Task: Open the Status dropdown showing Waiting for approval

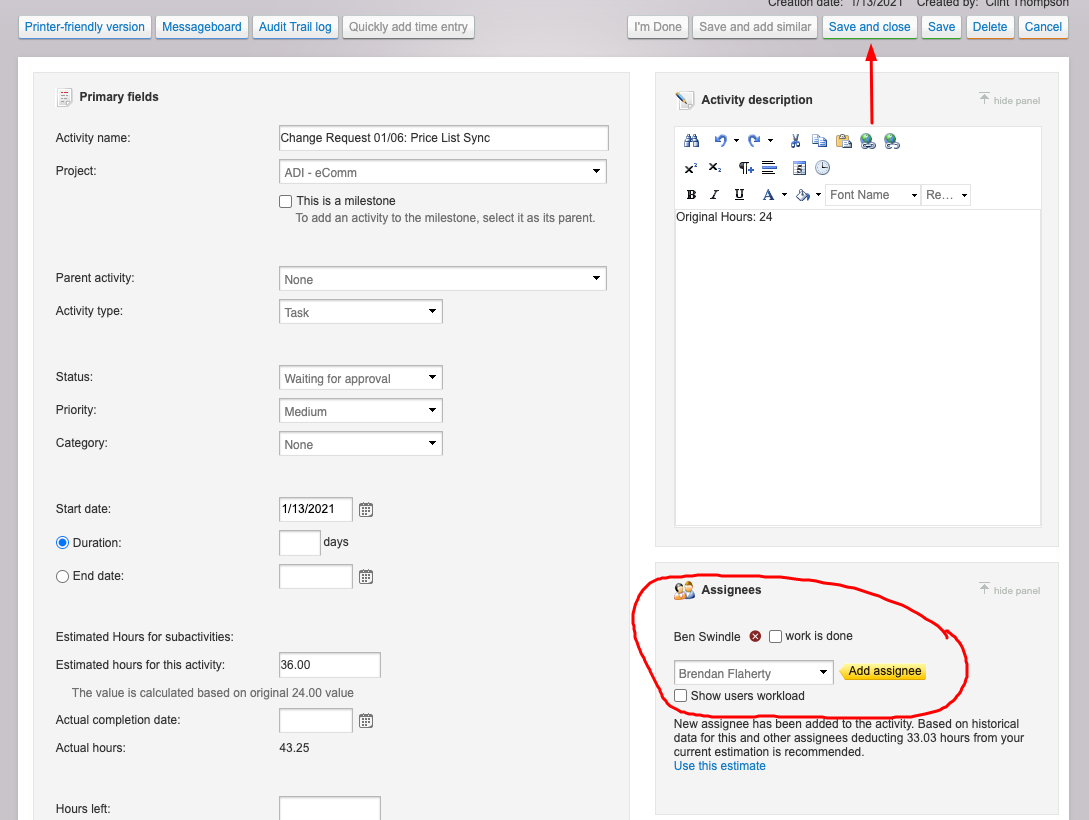Action: pos(360,378)
